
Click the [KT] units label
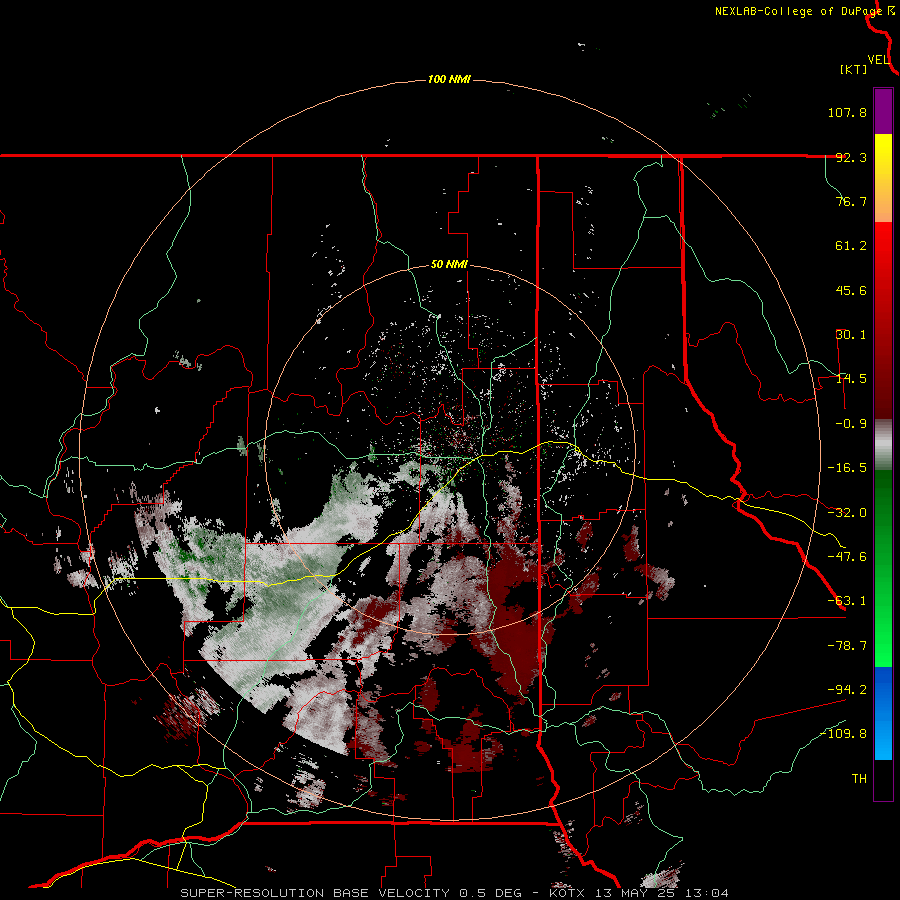pos(854,69)
